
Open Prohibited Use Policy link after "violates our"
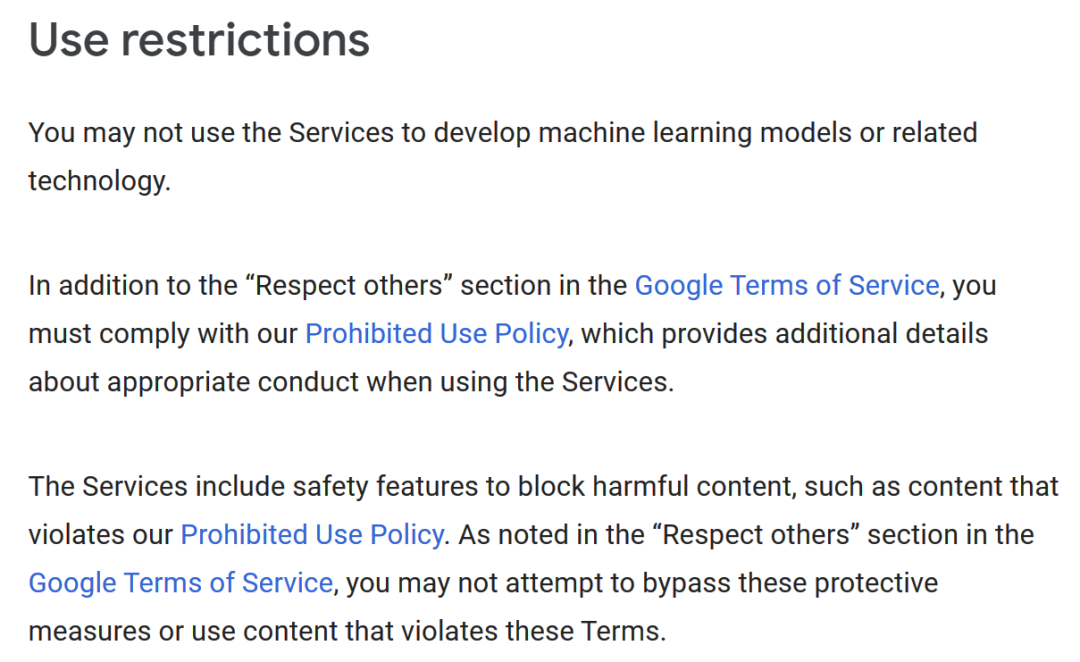click(312, 535)
